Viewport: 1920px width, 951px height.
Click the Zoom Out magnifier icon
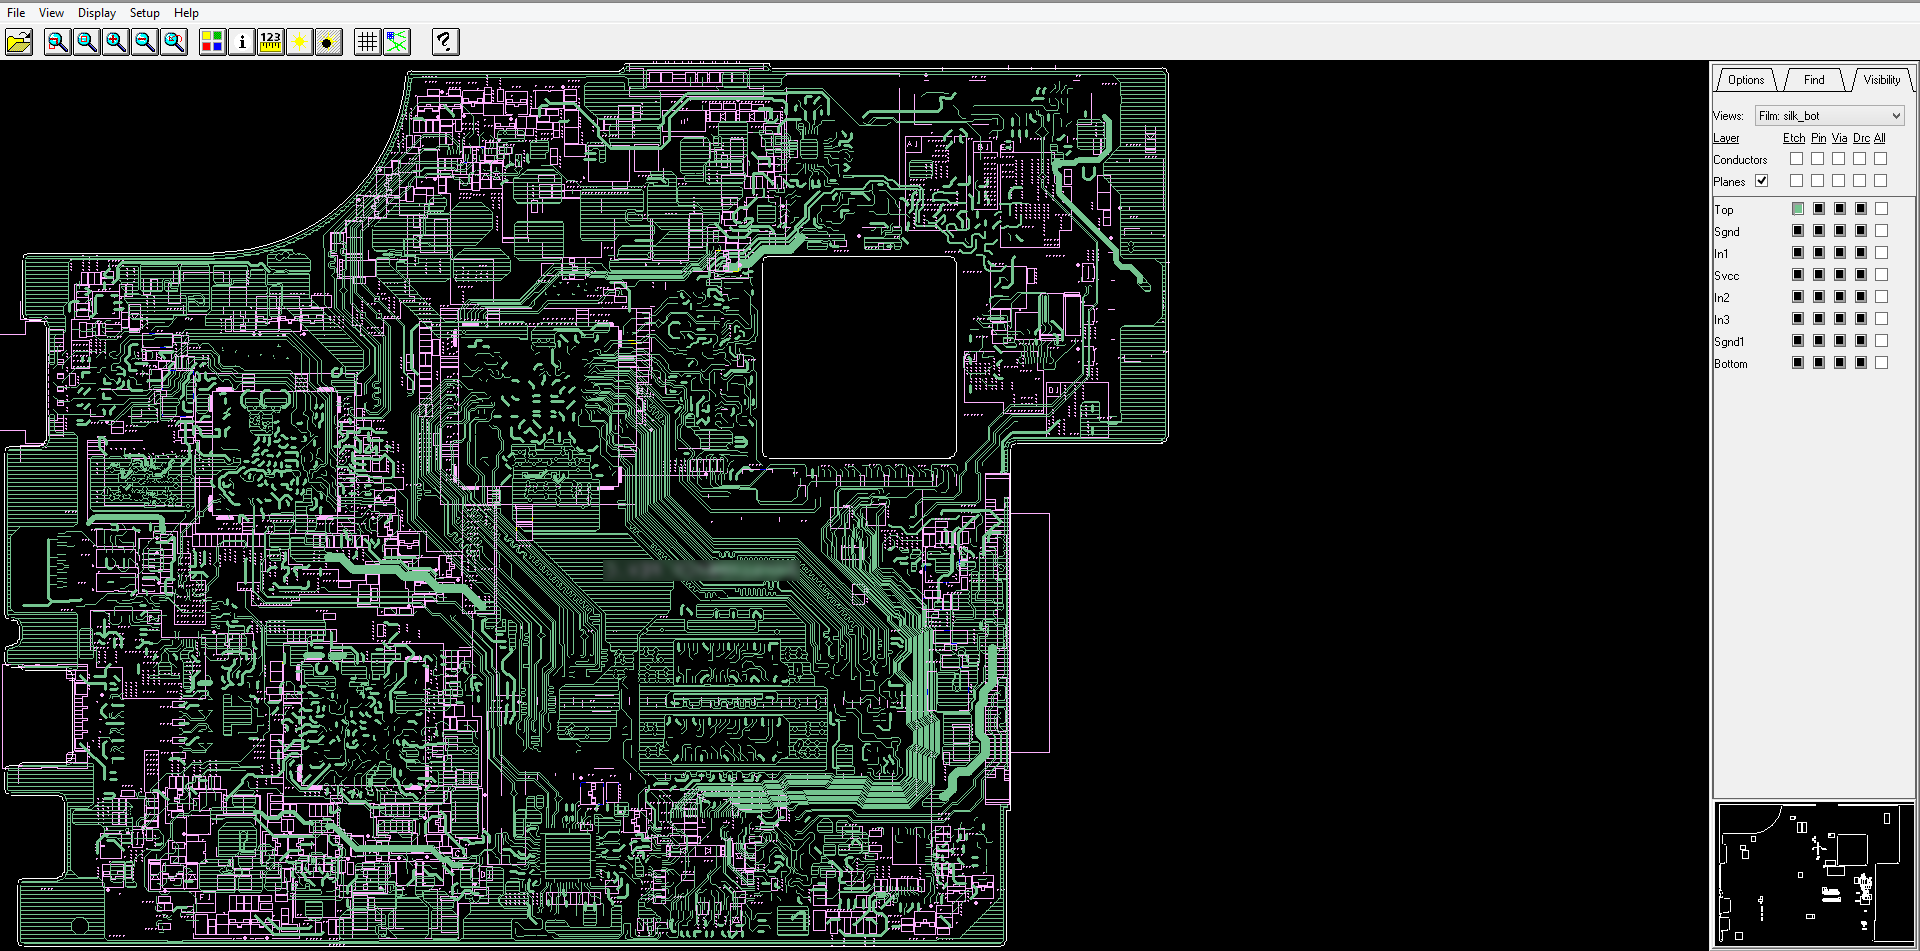click(x=145, y=42)
